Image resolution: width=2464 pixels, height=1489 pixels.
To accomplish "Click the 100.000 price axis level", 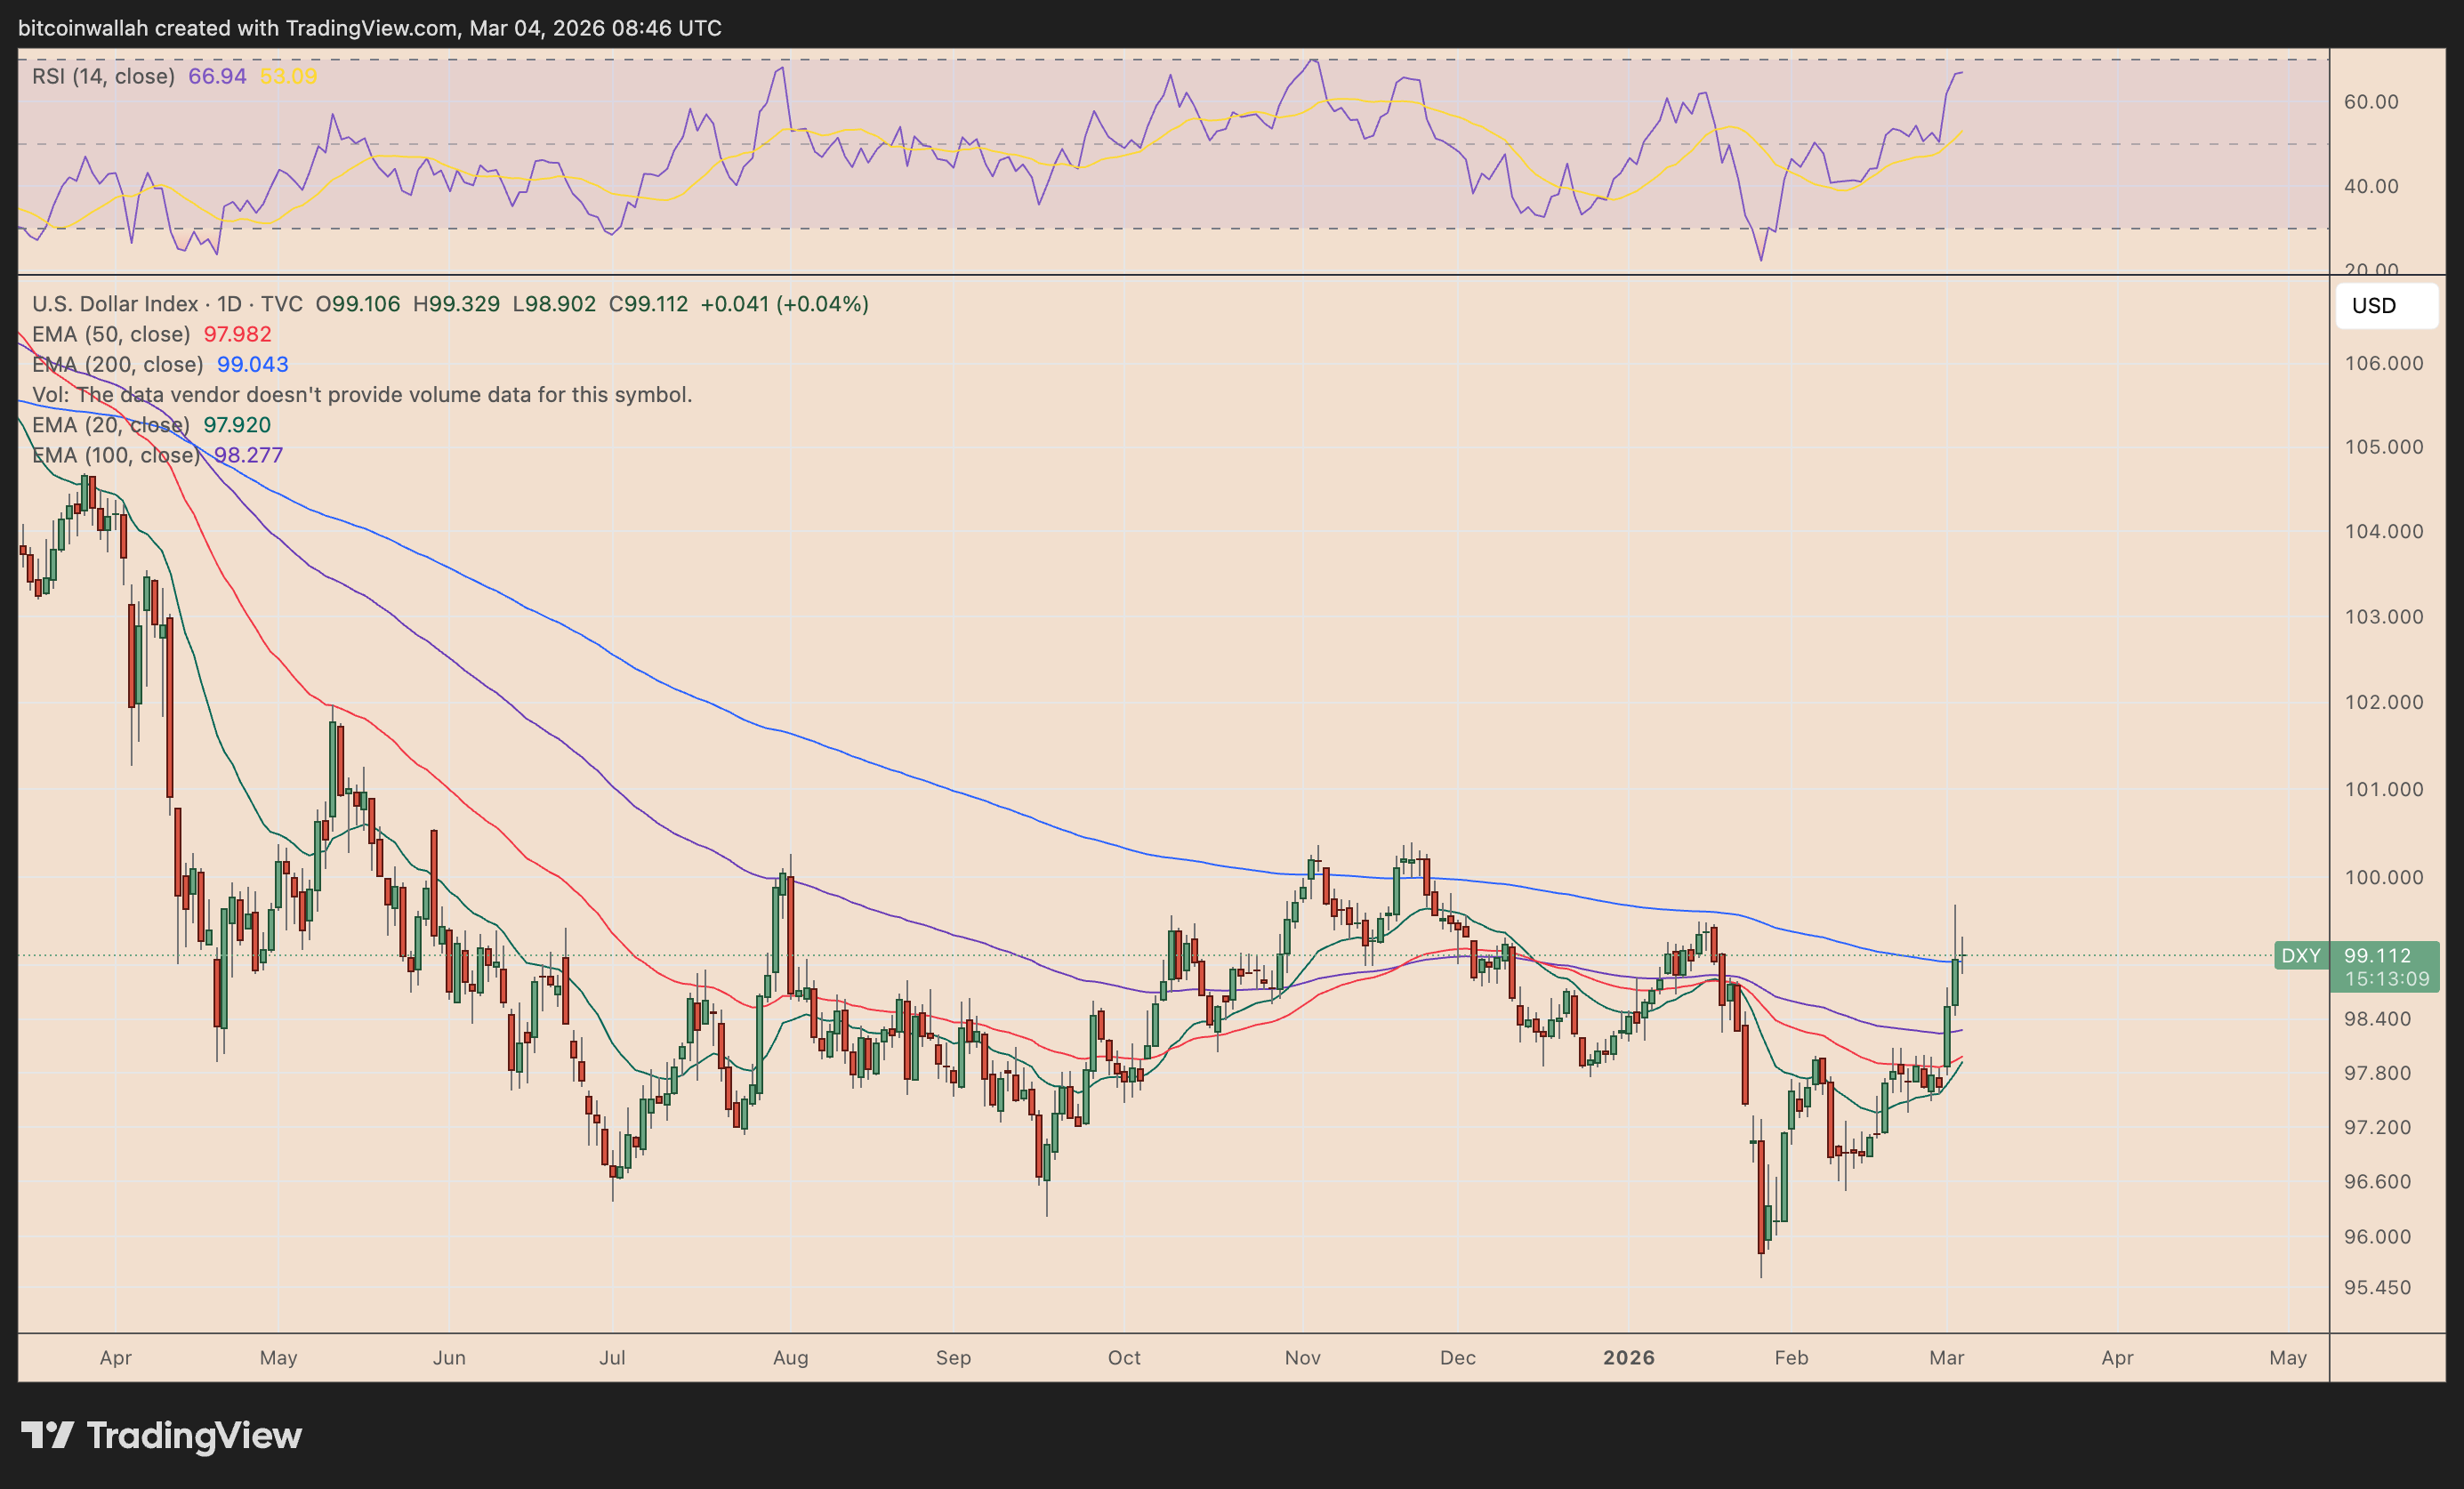I will point(2383,877).
